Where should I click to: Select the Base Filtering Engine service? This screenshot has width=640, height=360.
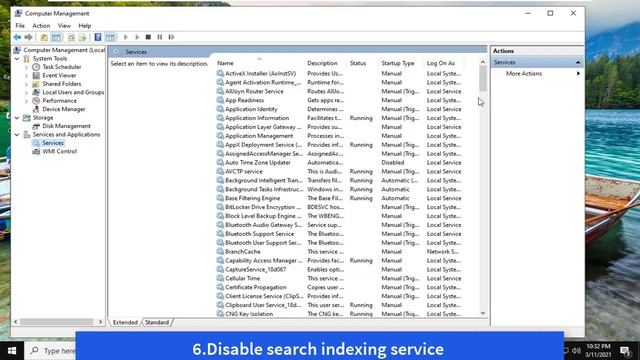(x=252, y=198)
